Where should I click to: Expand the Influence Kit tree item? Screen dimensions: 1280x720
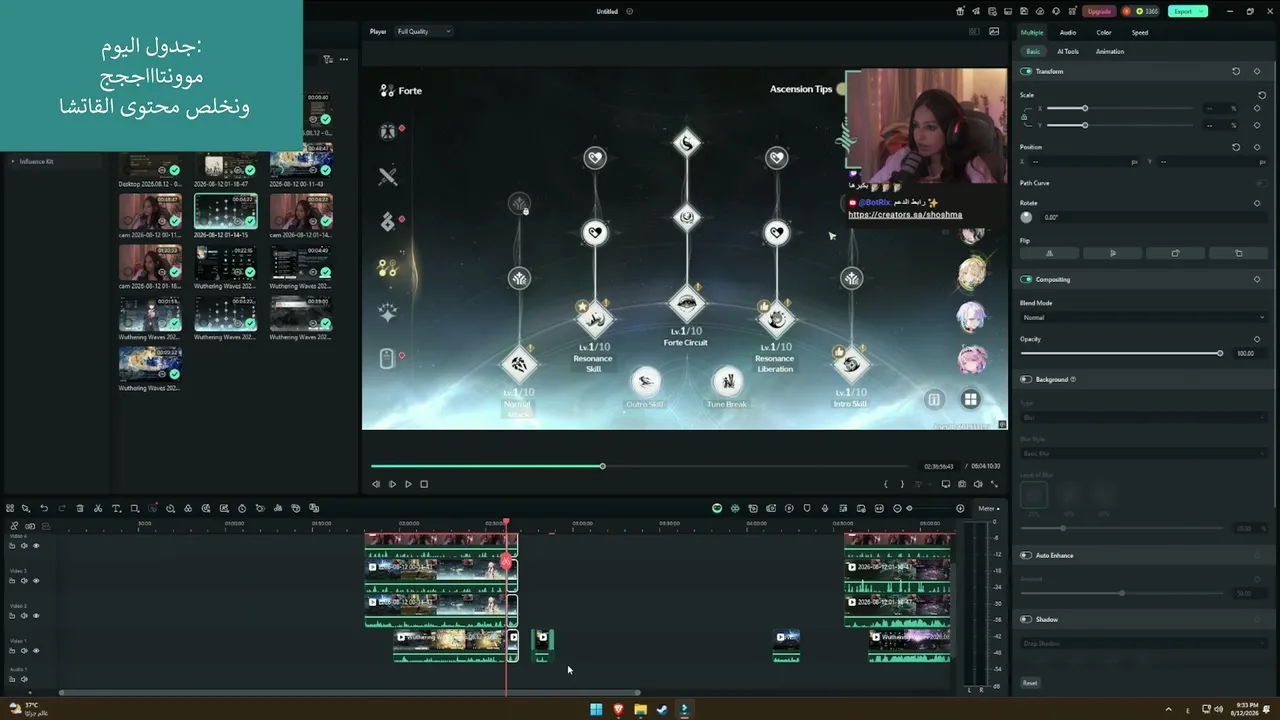click(x=13, y=161)
